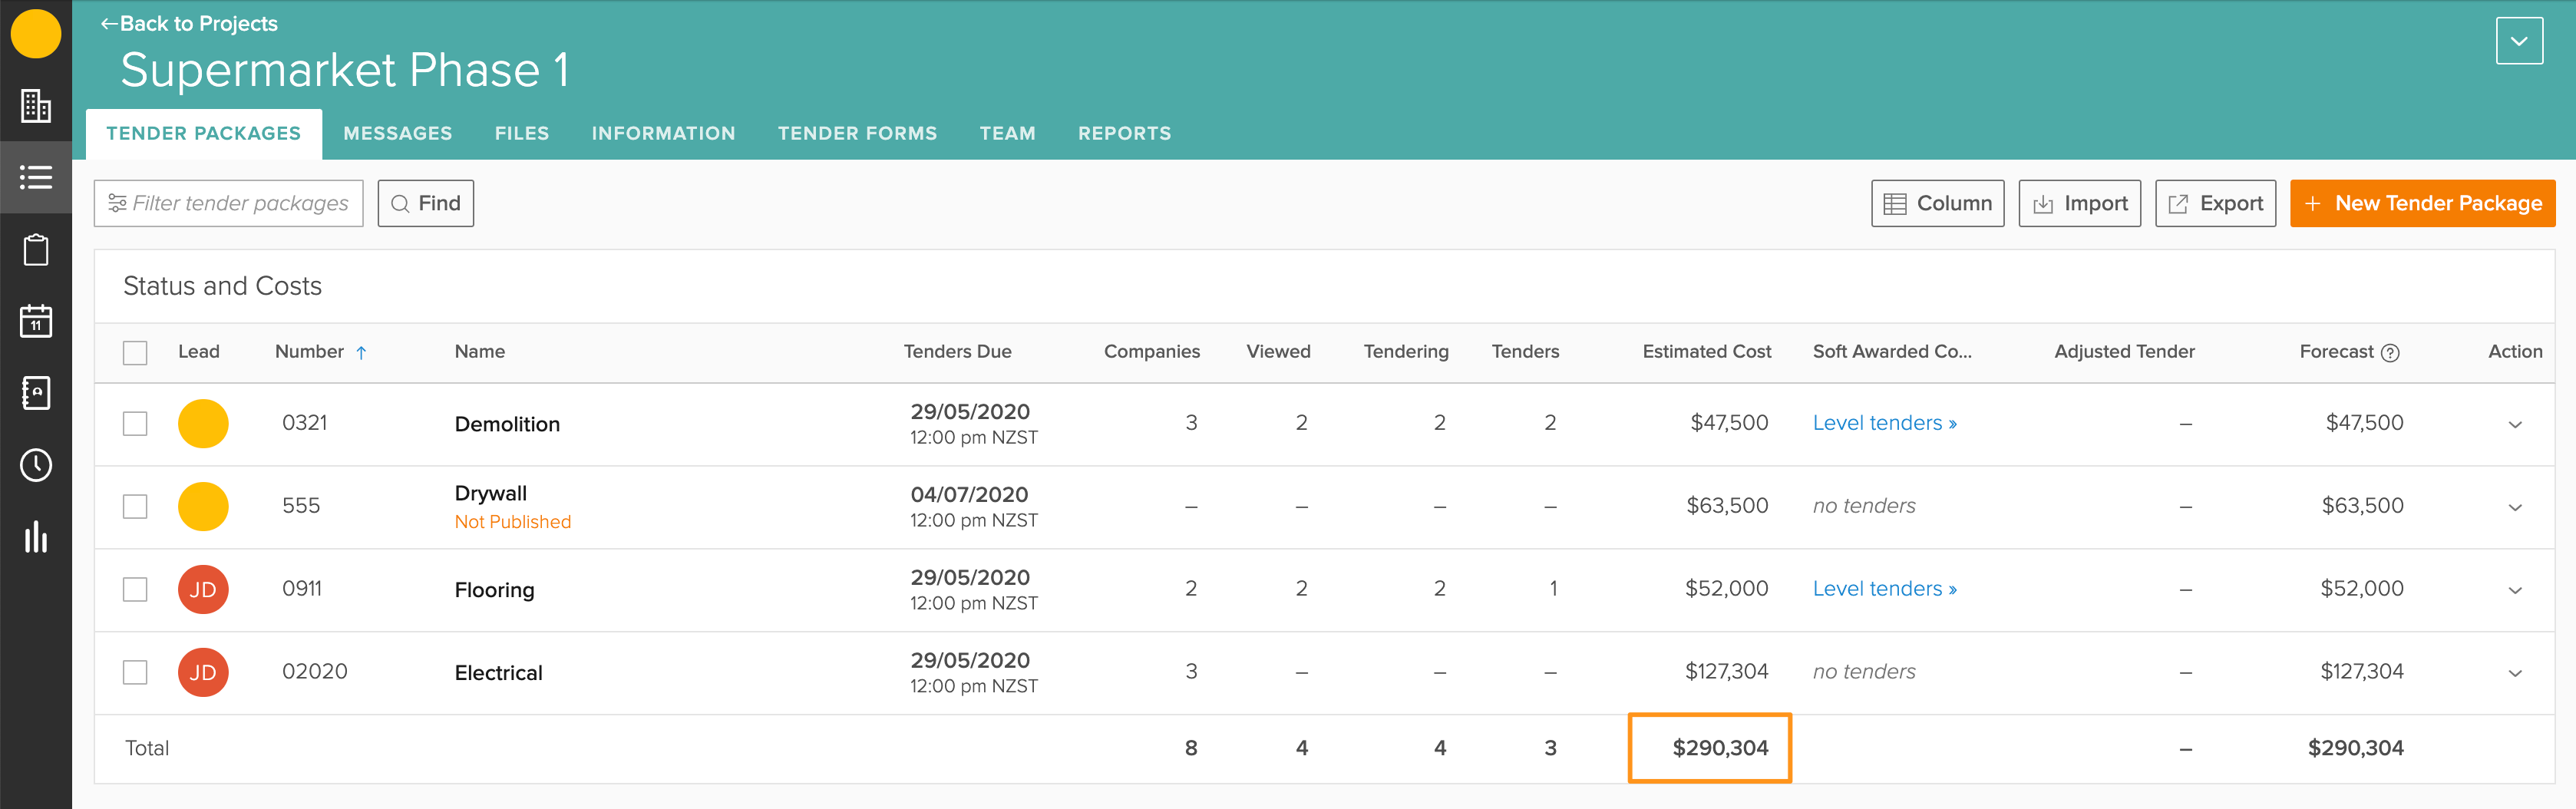Select the list view icon in sidebar
This screenshot has height=809, width=2576.
click(x=36, y=177)
